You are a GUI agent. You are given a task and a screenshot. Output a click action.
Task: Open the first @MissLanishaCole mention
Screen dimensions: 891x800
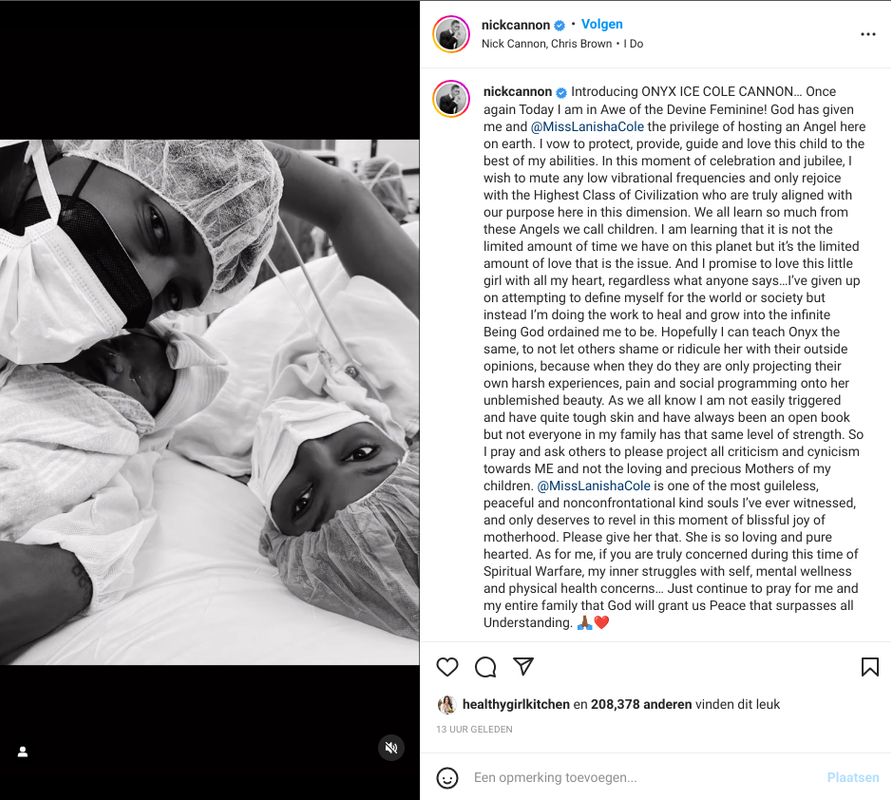tap(587, 127)
